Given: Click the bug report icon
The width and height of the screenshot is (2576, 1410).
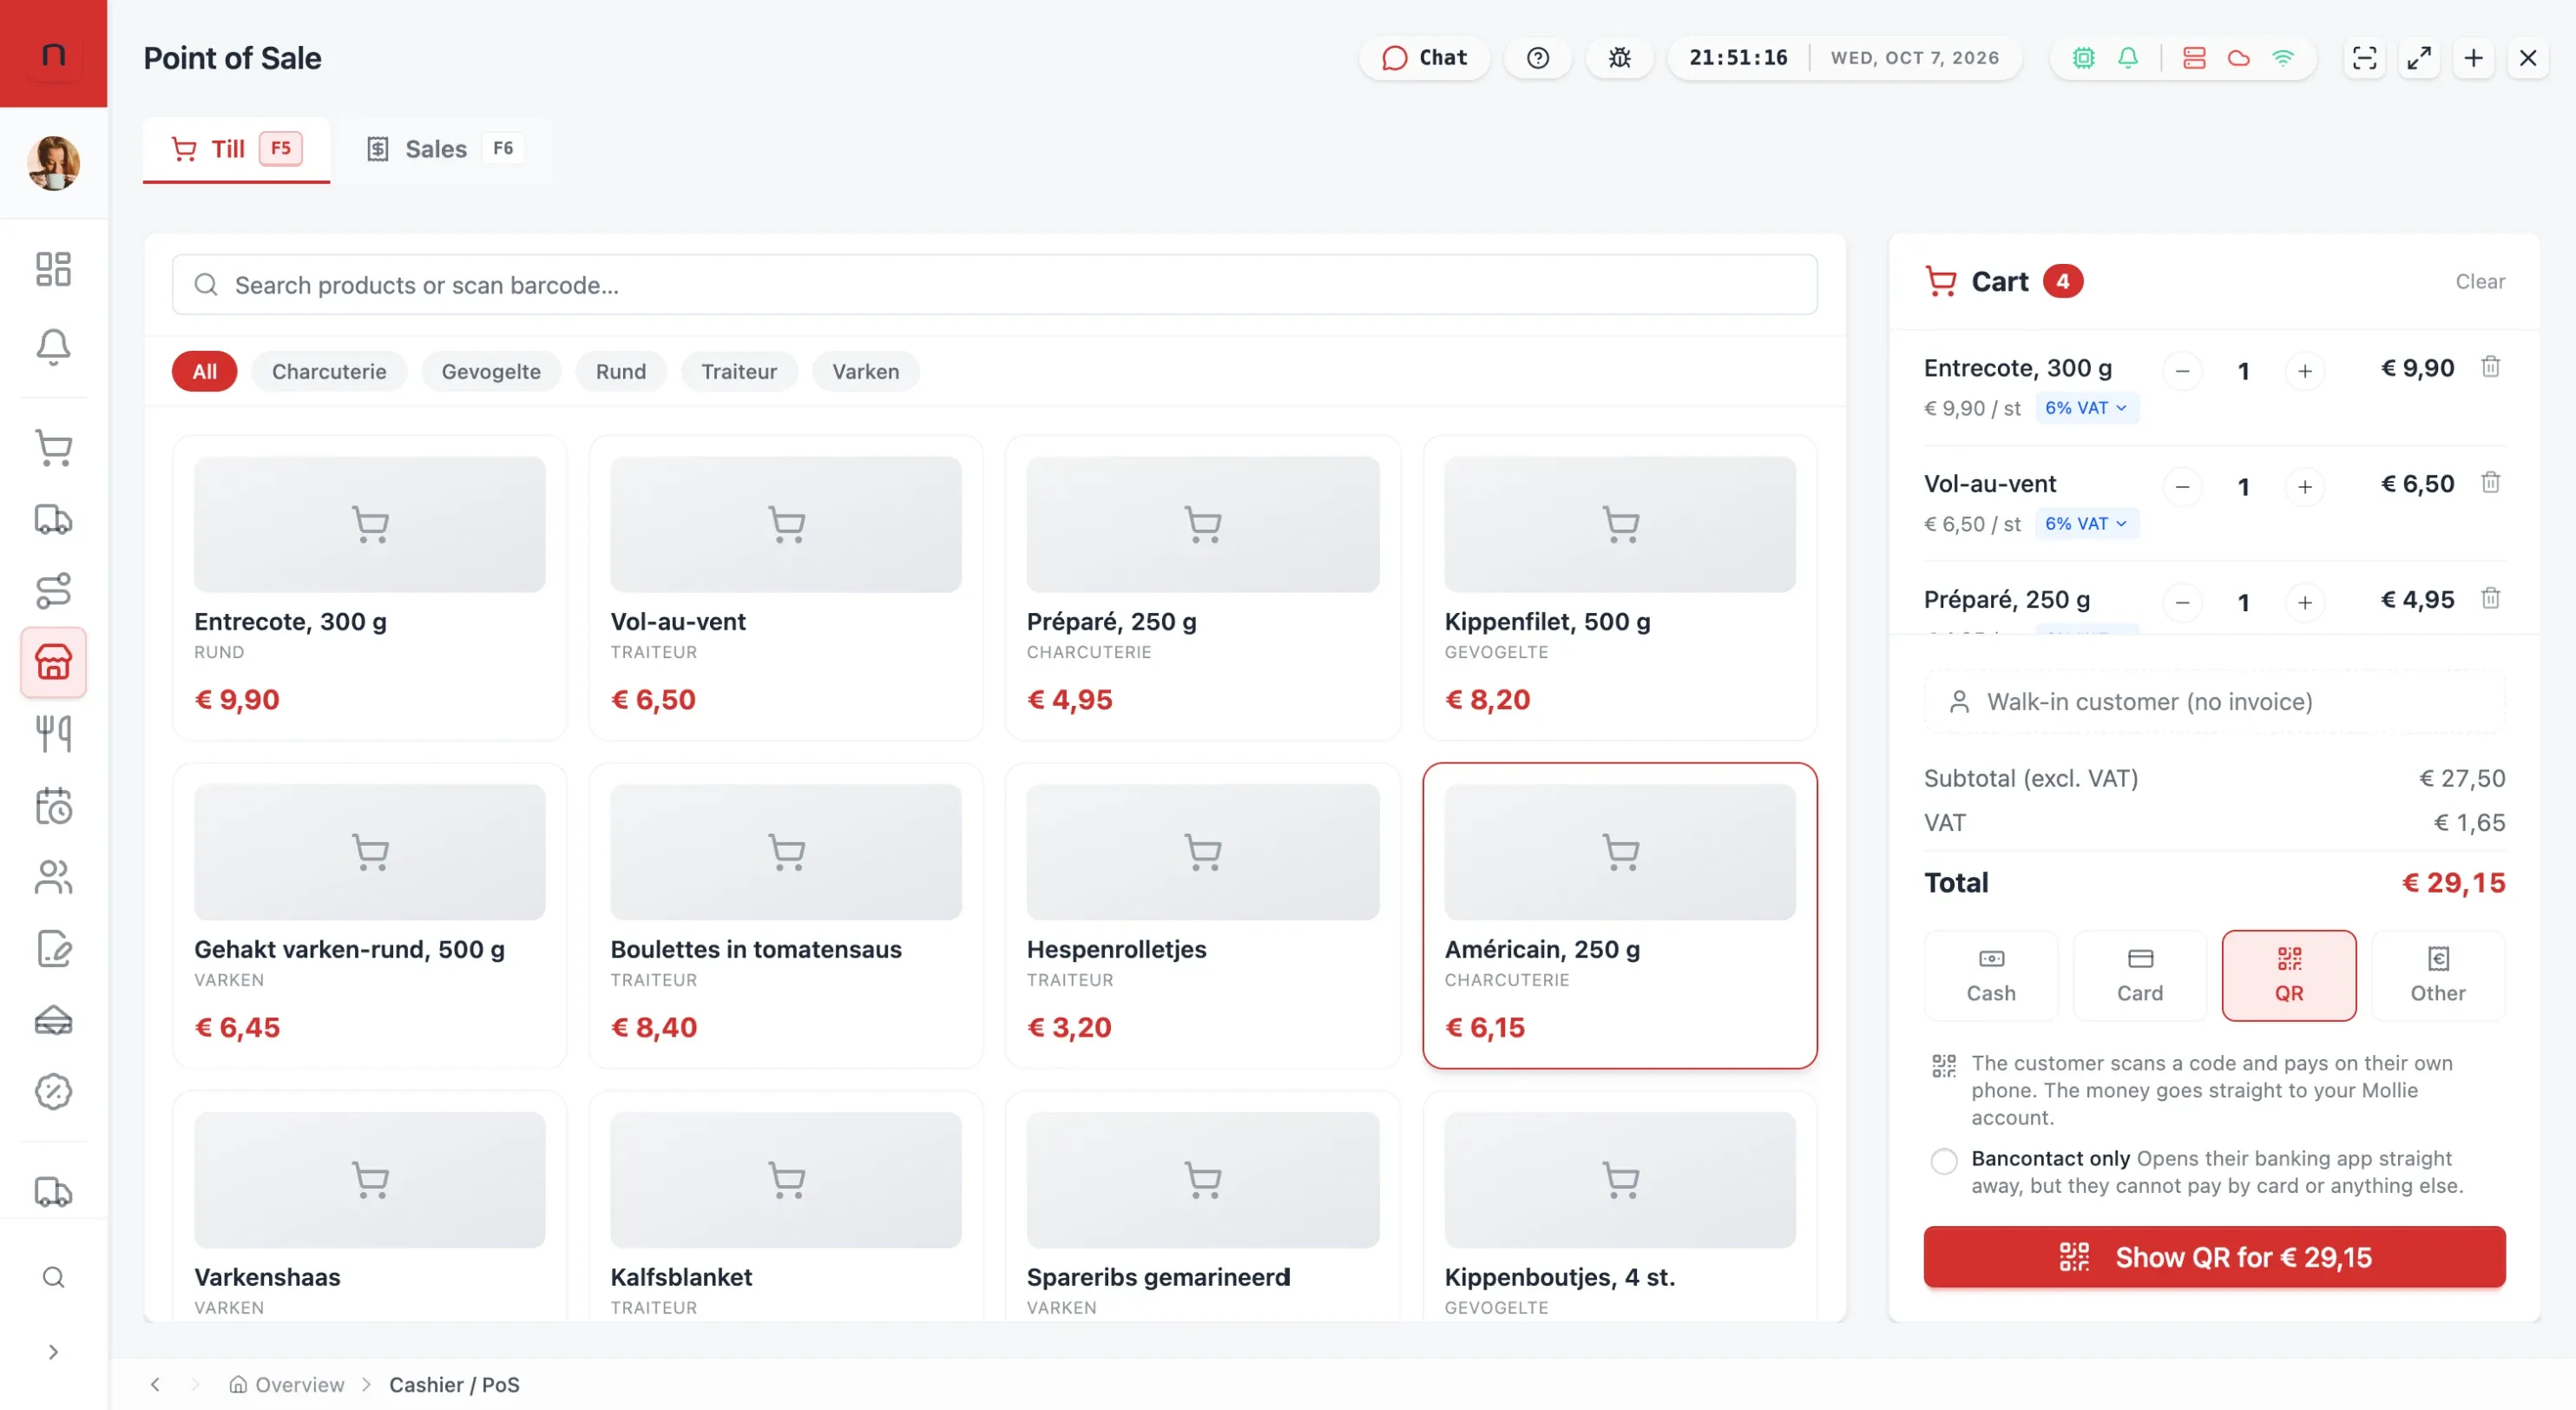Looking at the screenshot, I should [x=1620, y=58].
